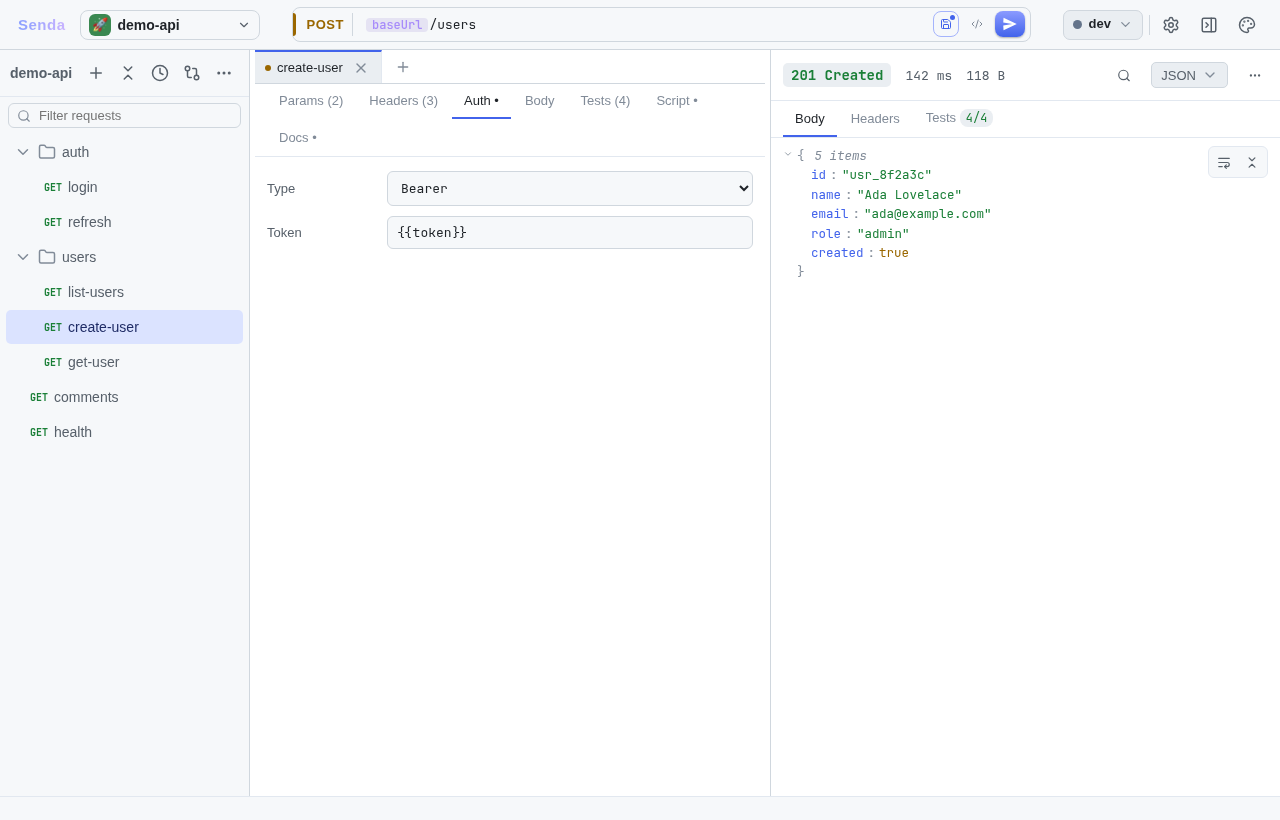Open the health request
1280x820 pixels.
click(124, 432)
